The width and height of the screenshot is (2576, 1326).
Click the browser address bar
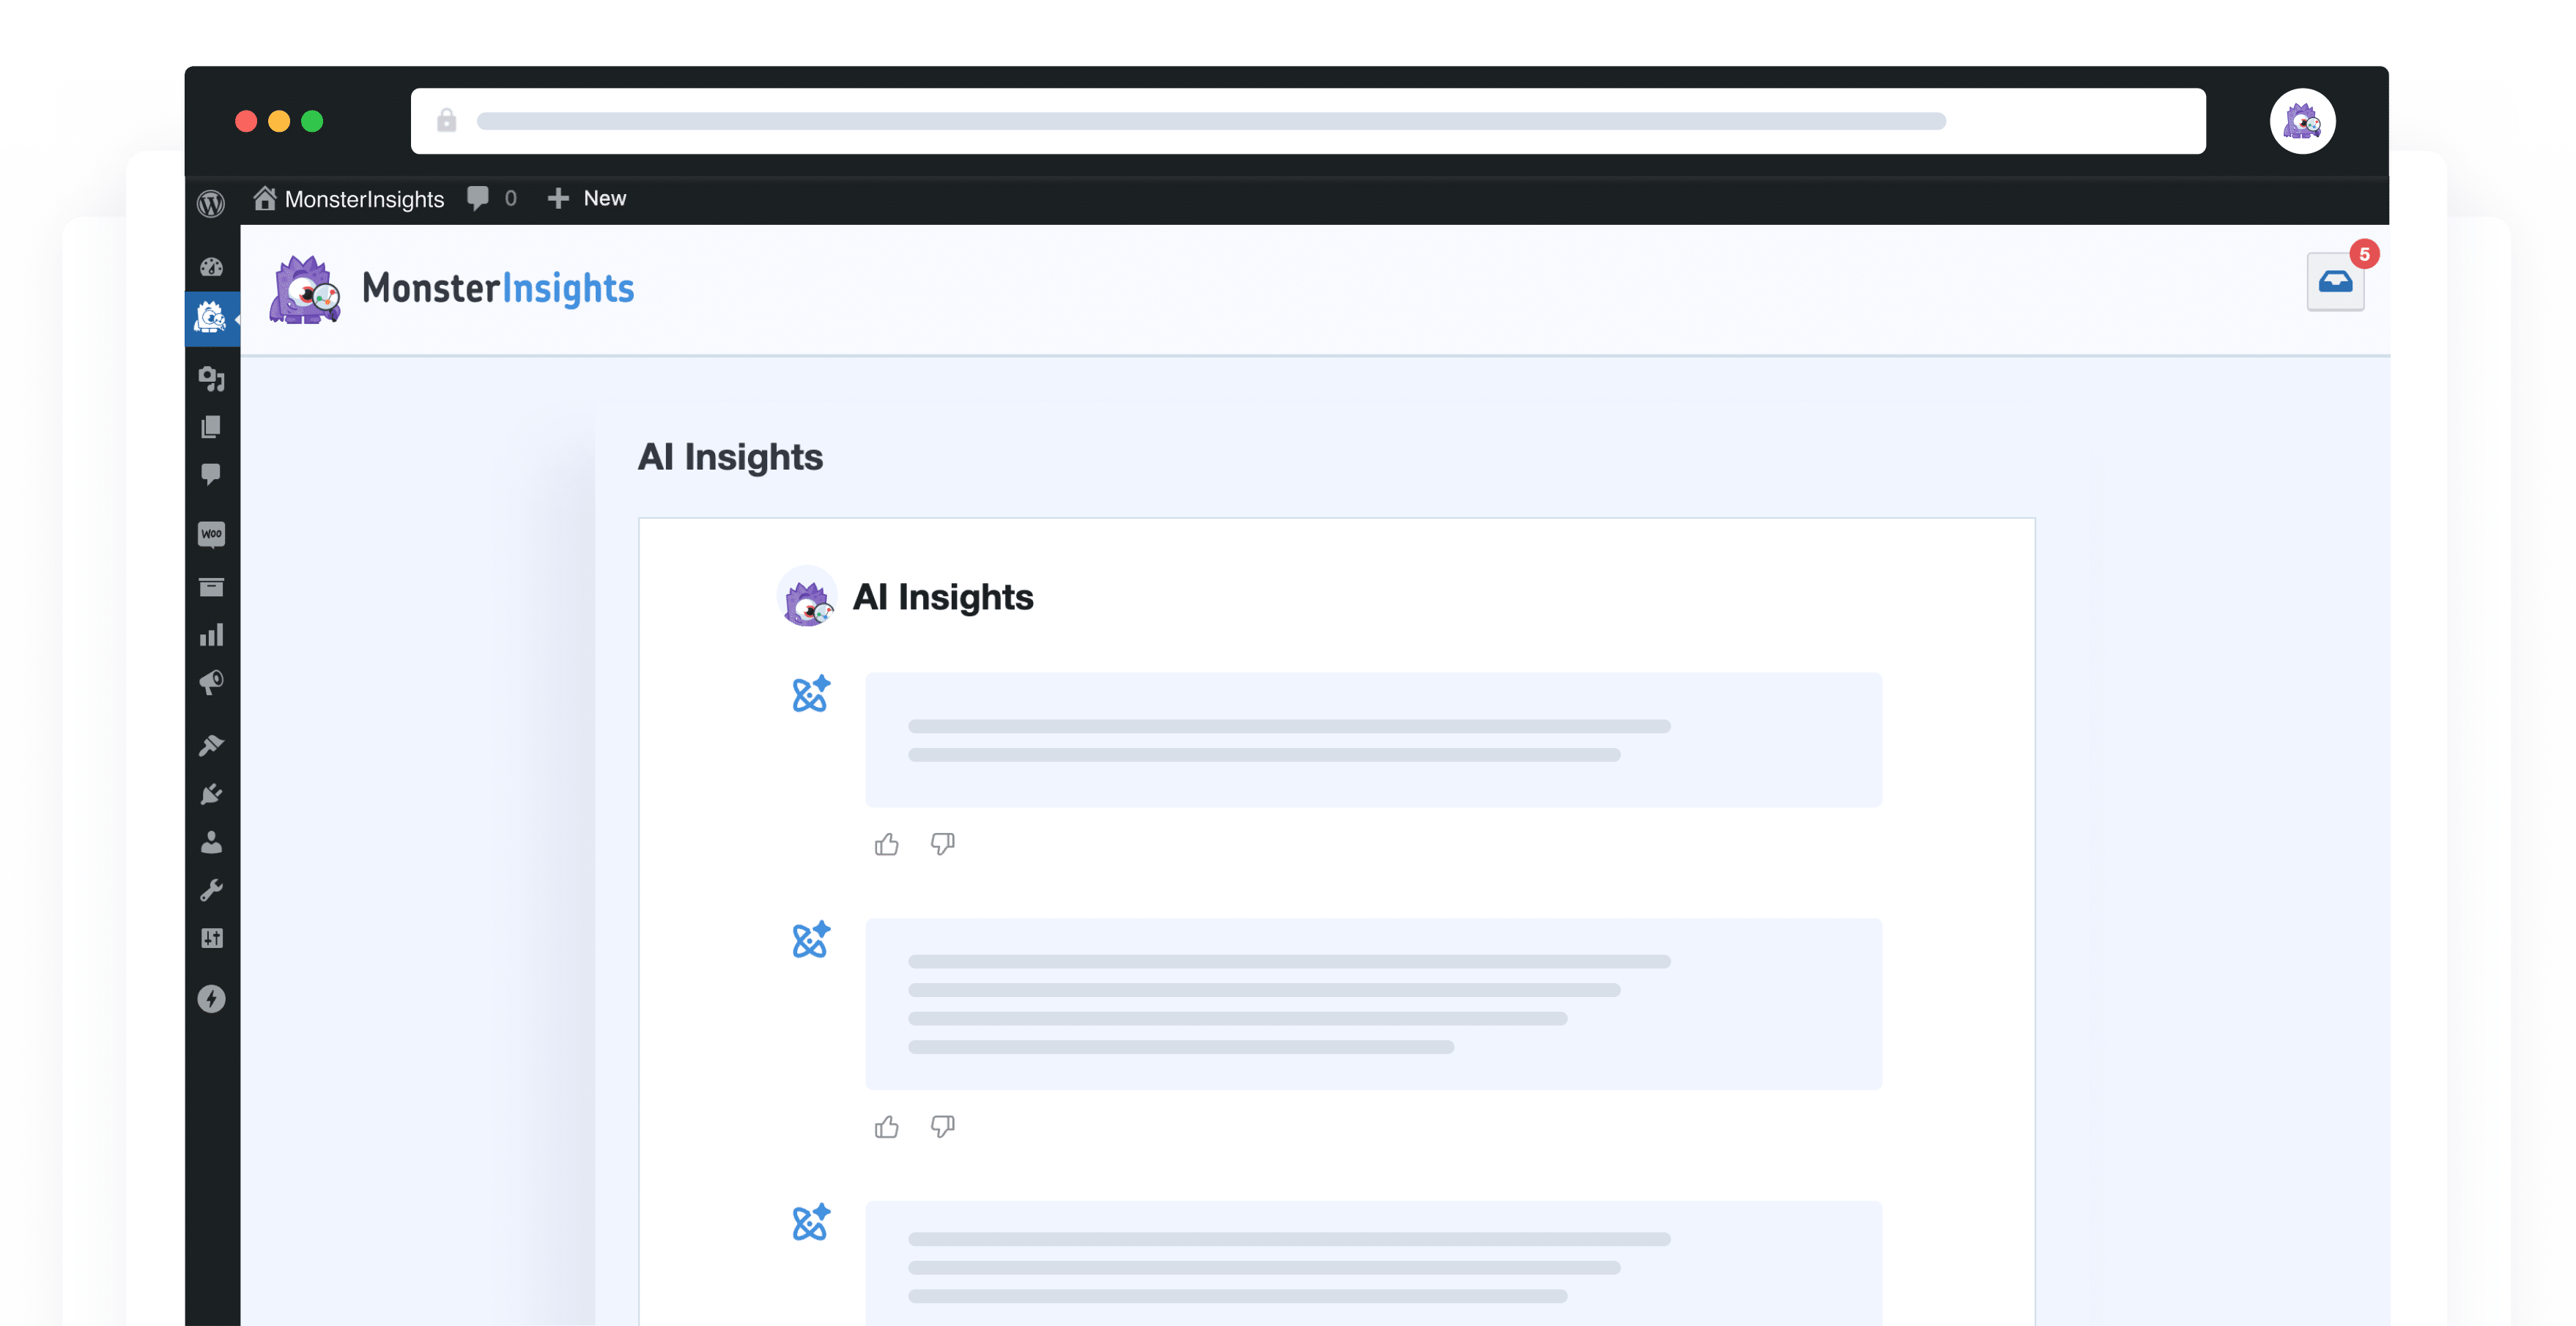point(1307,121)
